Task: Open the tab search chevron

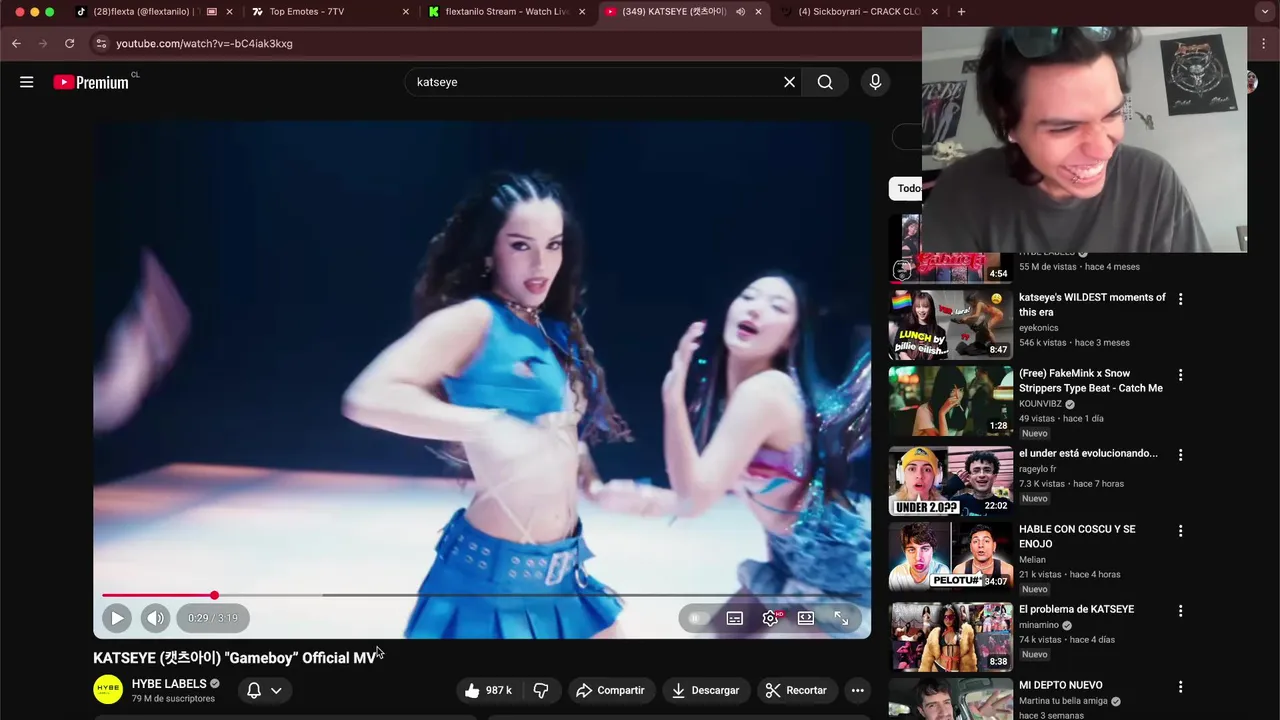Action: tap(1266, 12)
